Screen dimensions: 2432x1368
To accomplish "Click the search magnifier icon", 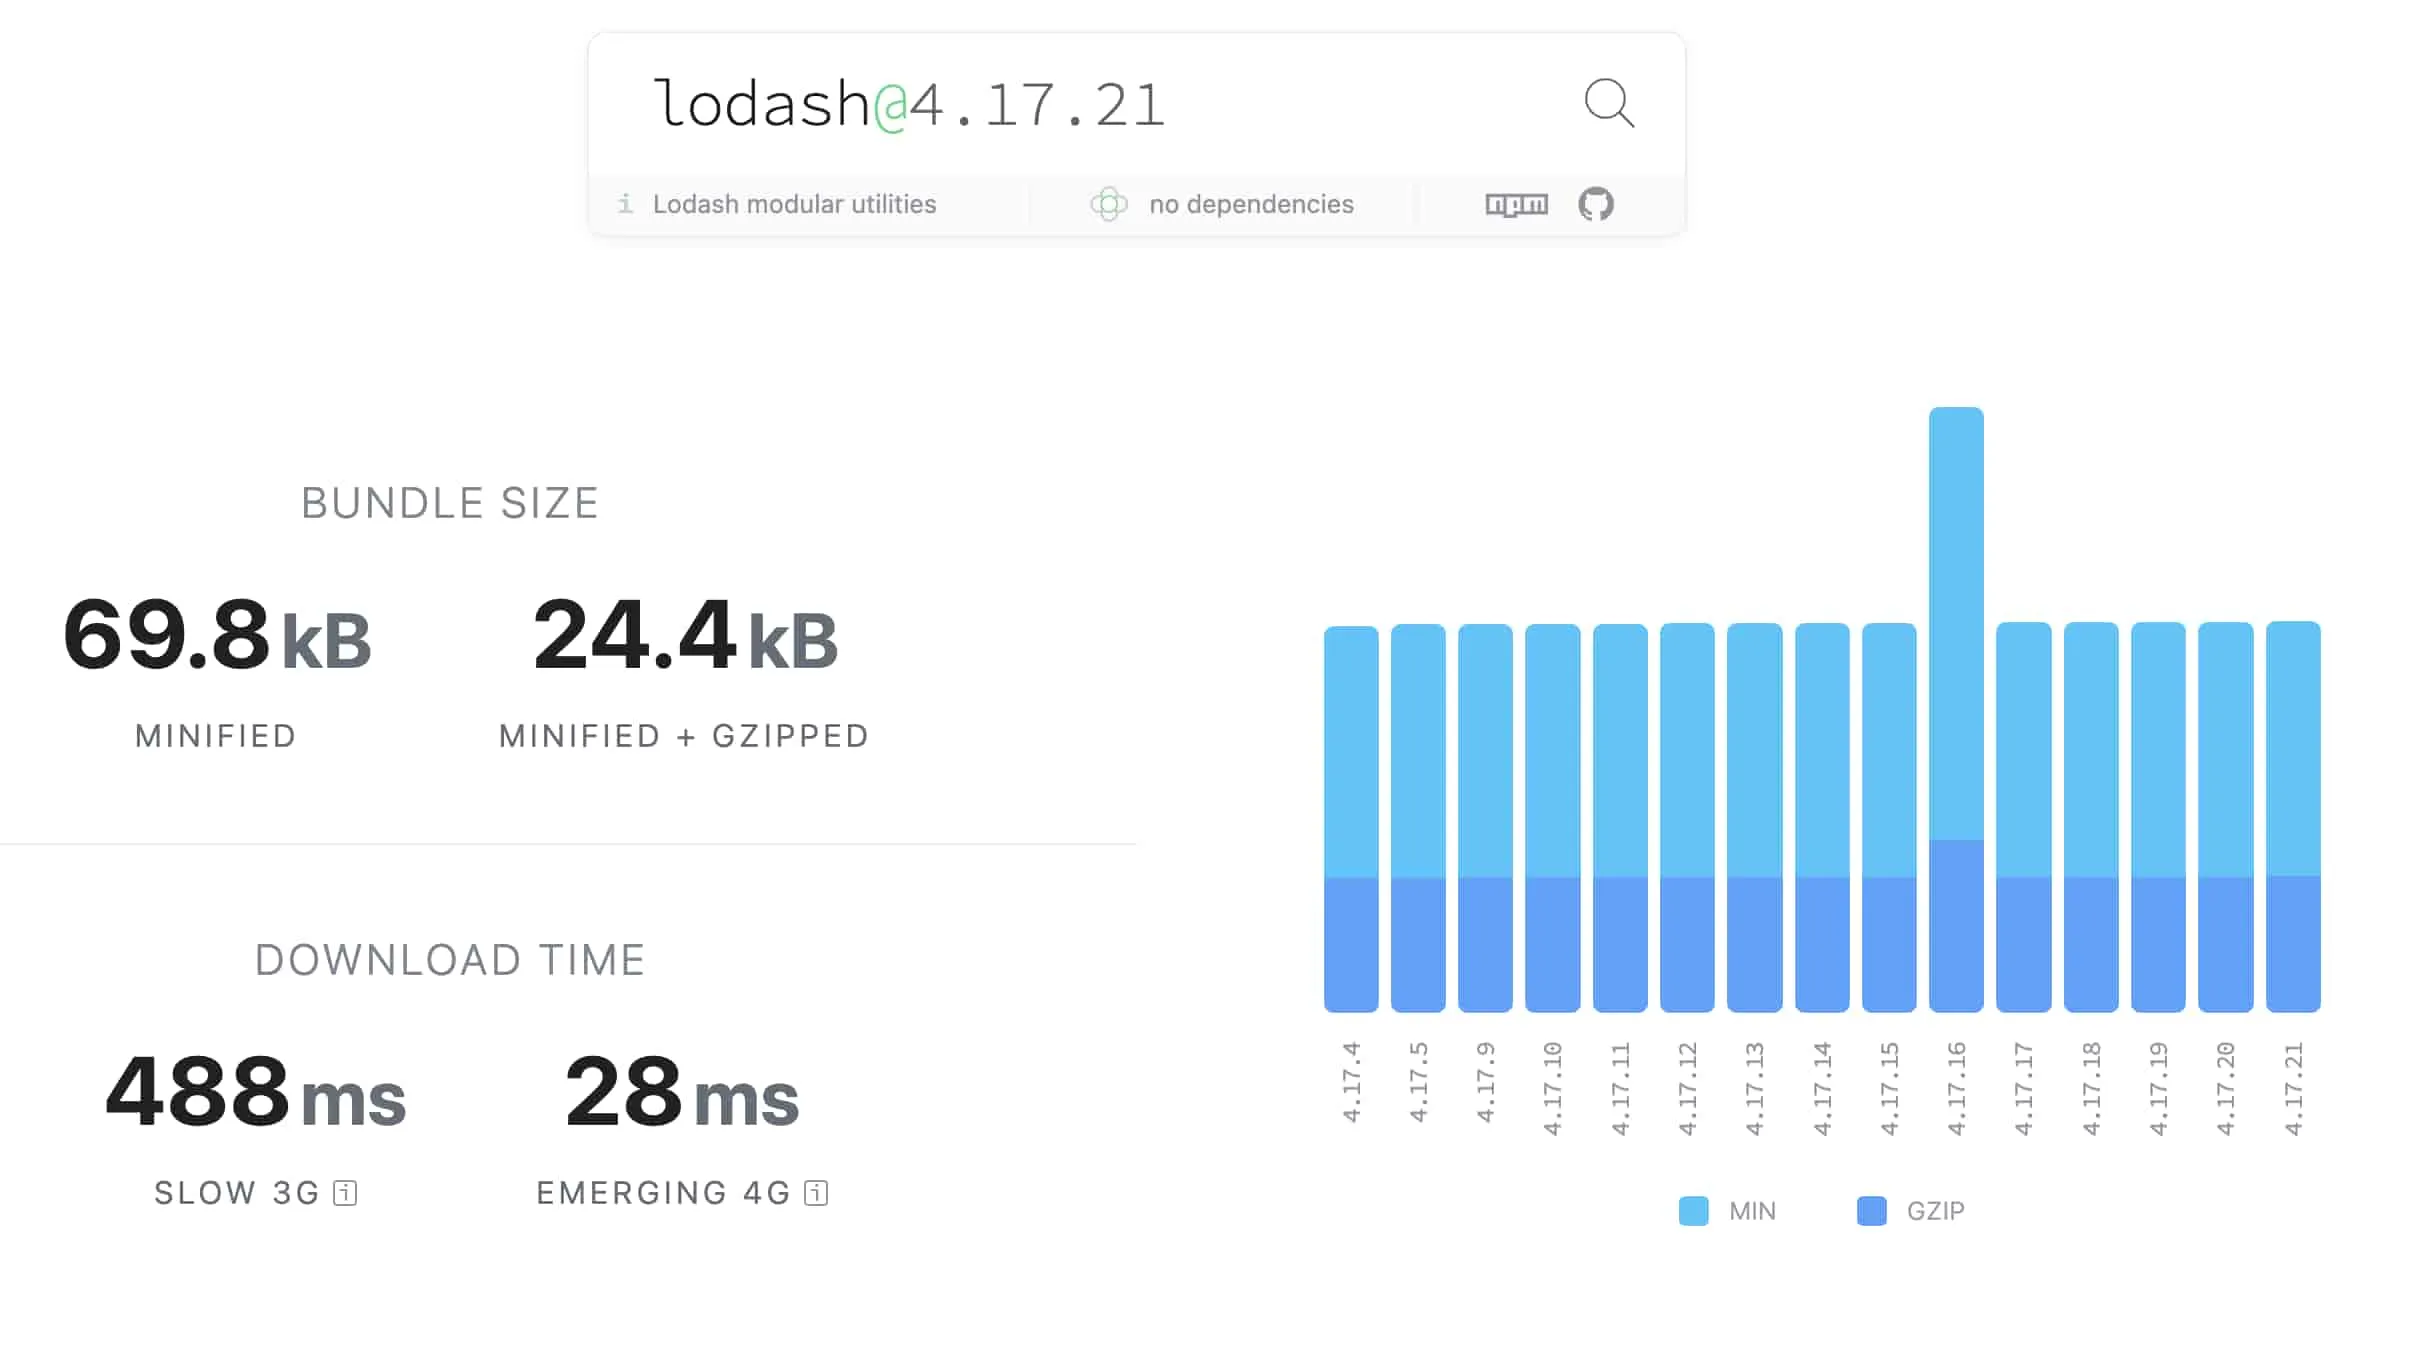I will [1609, 103].
